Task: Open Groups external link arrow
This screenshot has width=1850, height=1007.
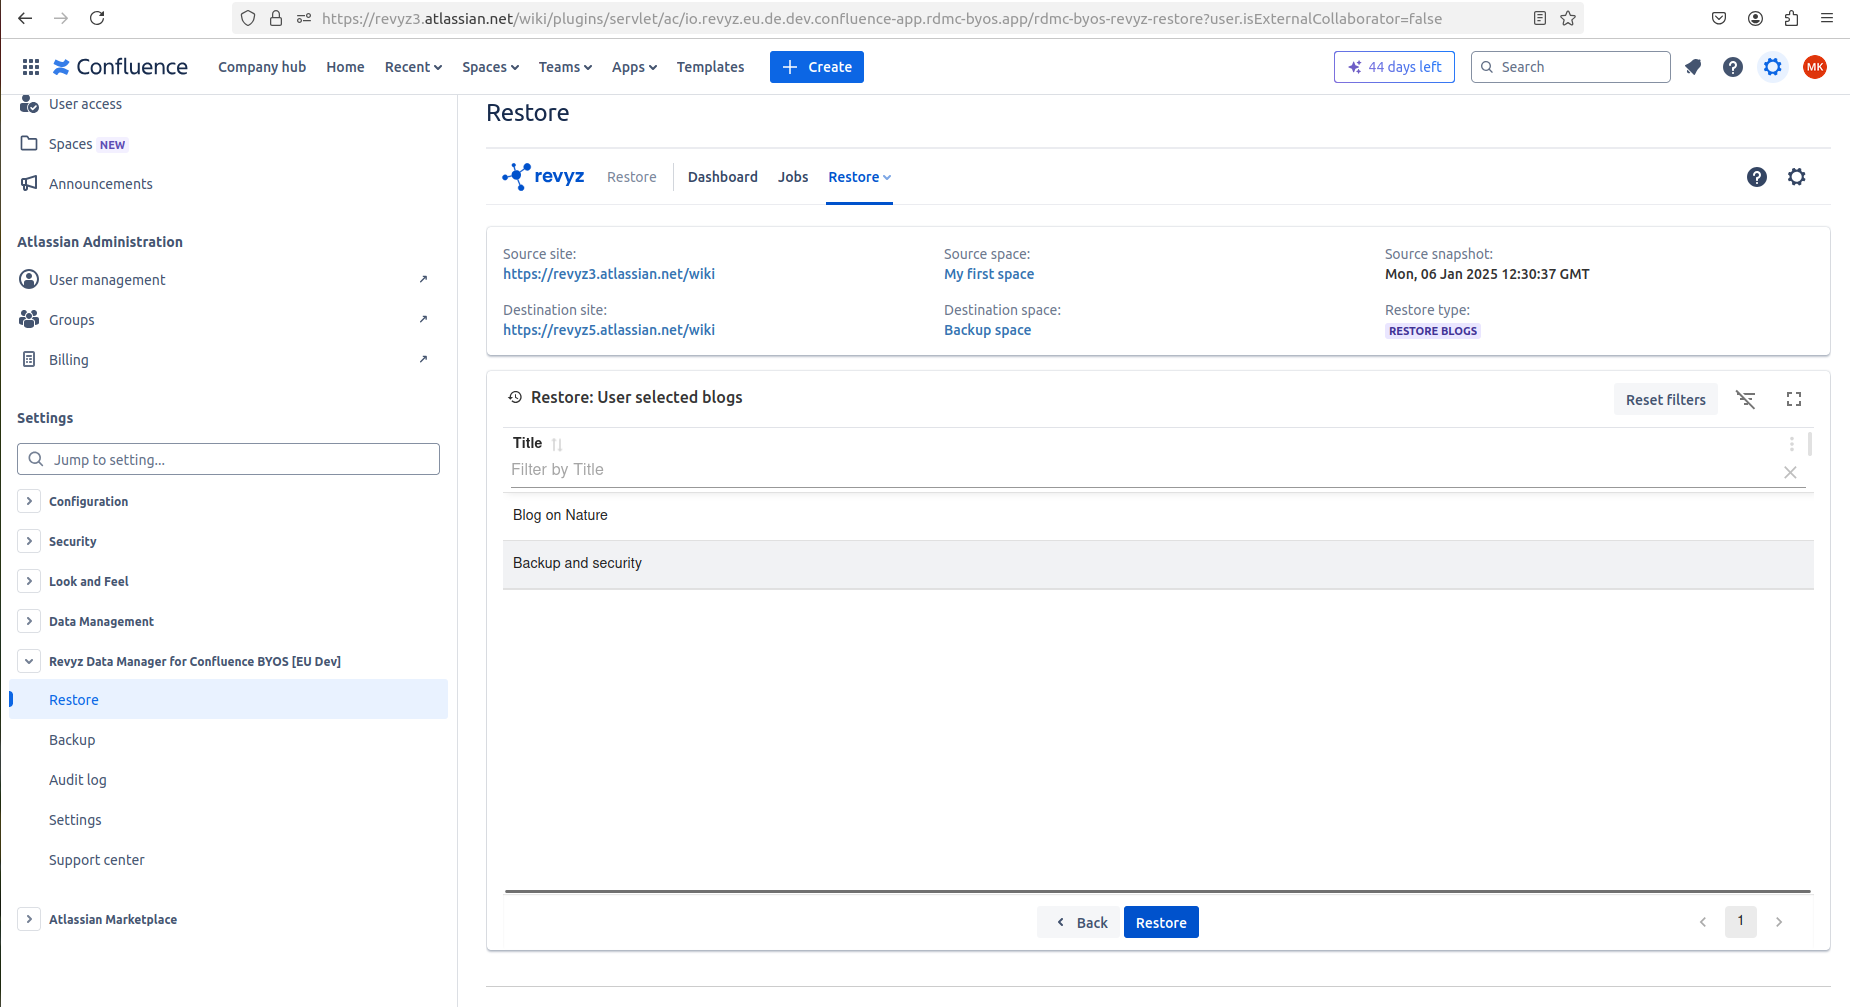Action: [423, 319]
